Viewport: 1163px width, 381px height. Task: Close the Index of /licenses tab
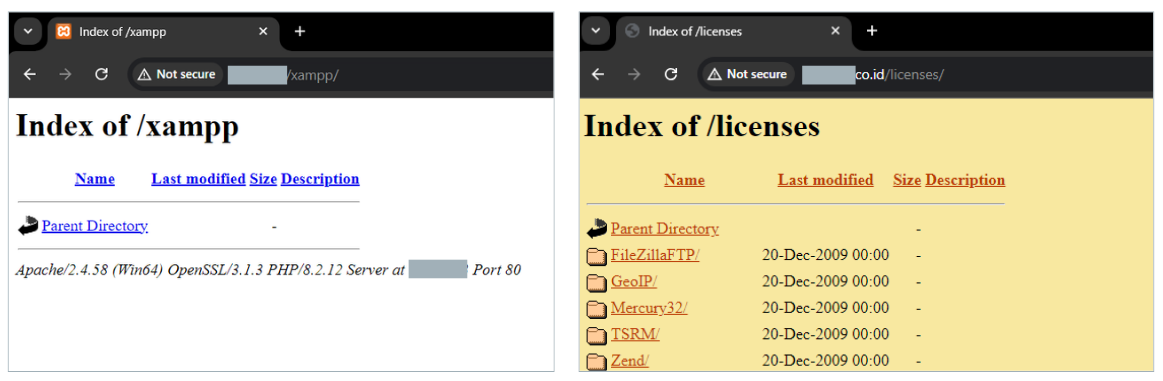click(x=835, y=31)
